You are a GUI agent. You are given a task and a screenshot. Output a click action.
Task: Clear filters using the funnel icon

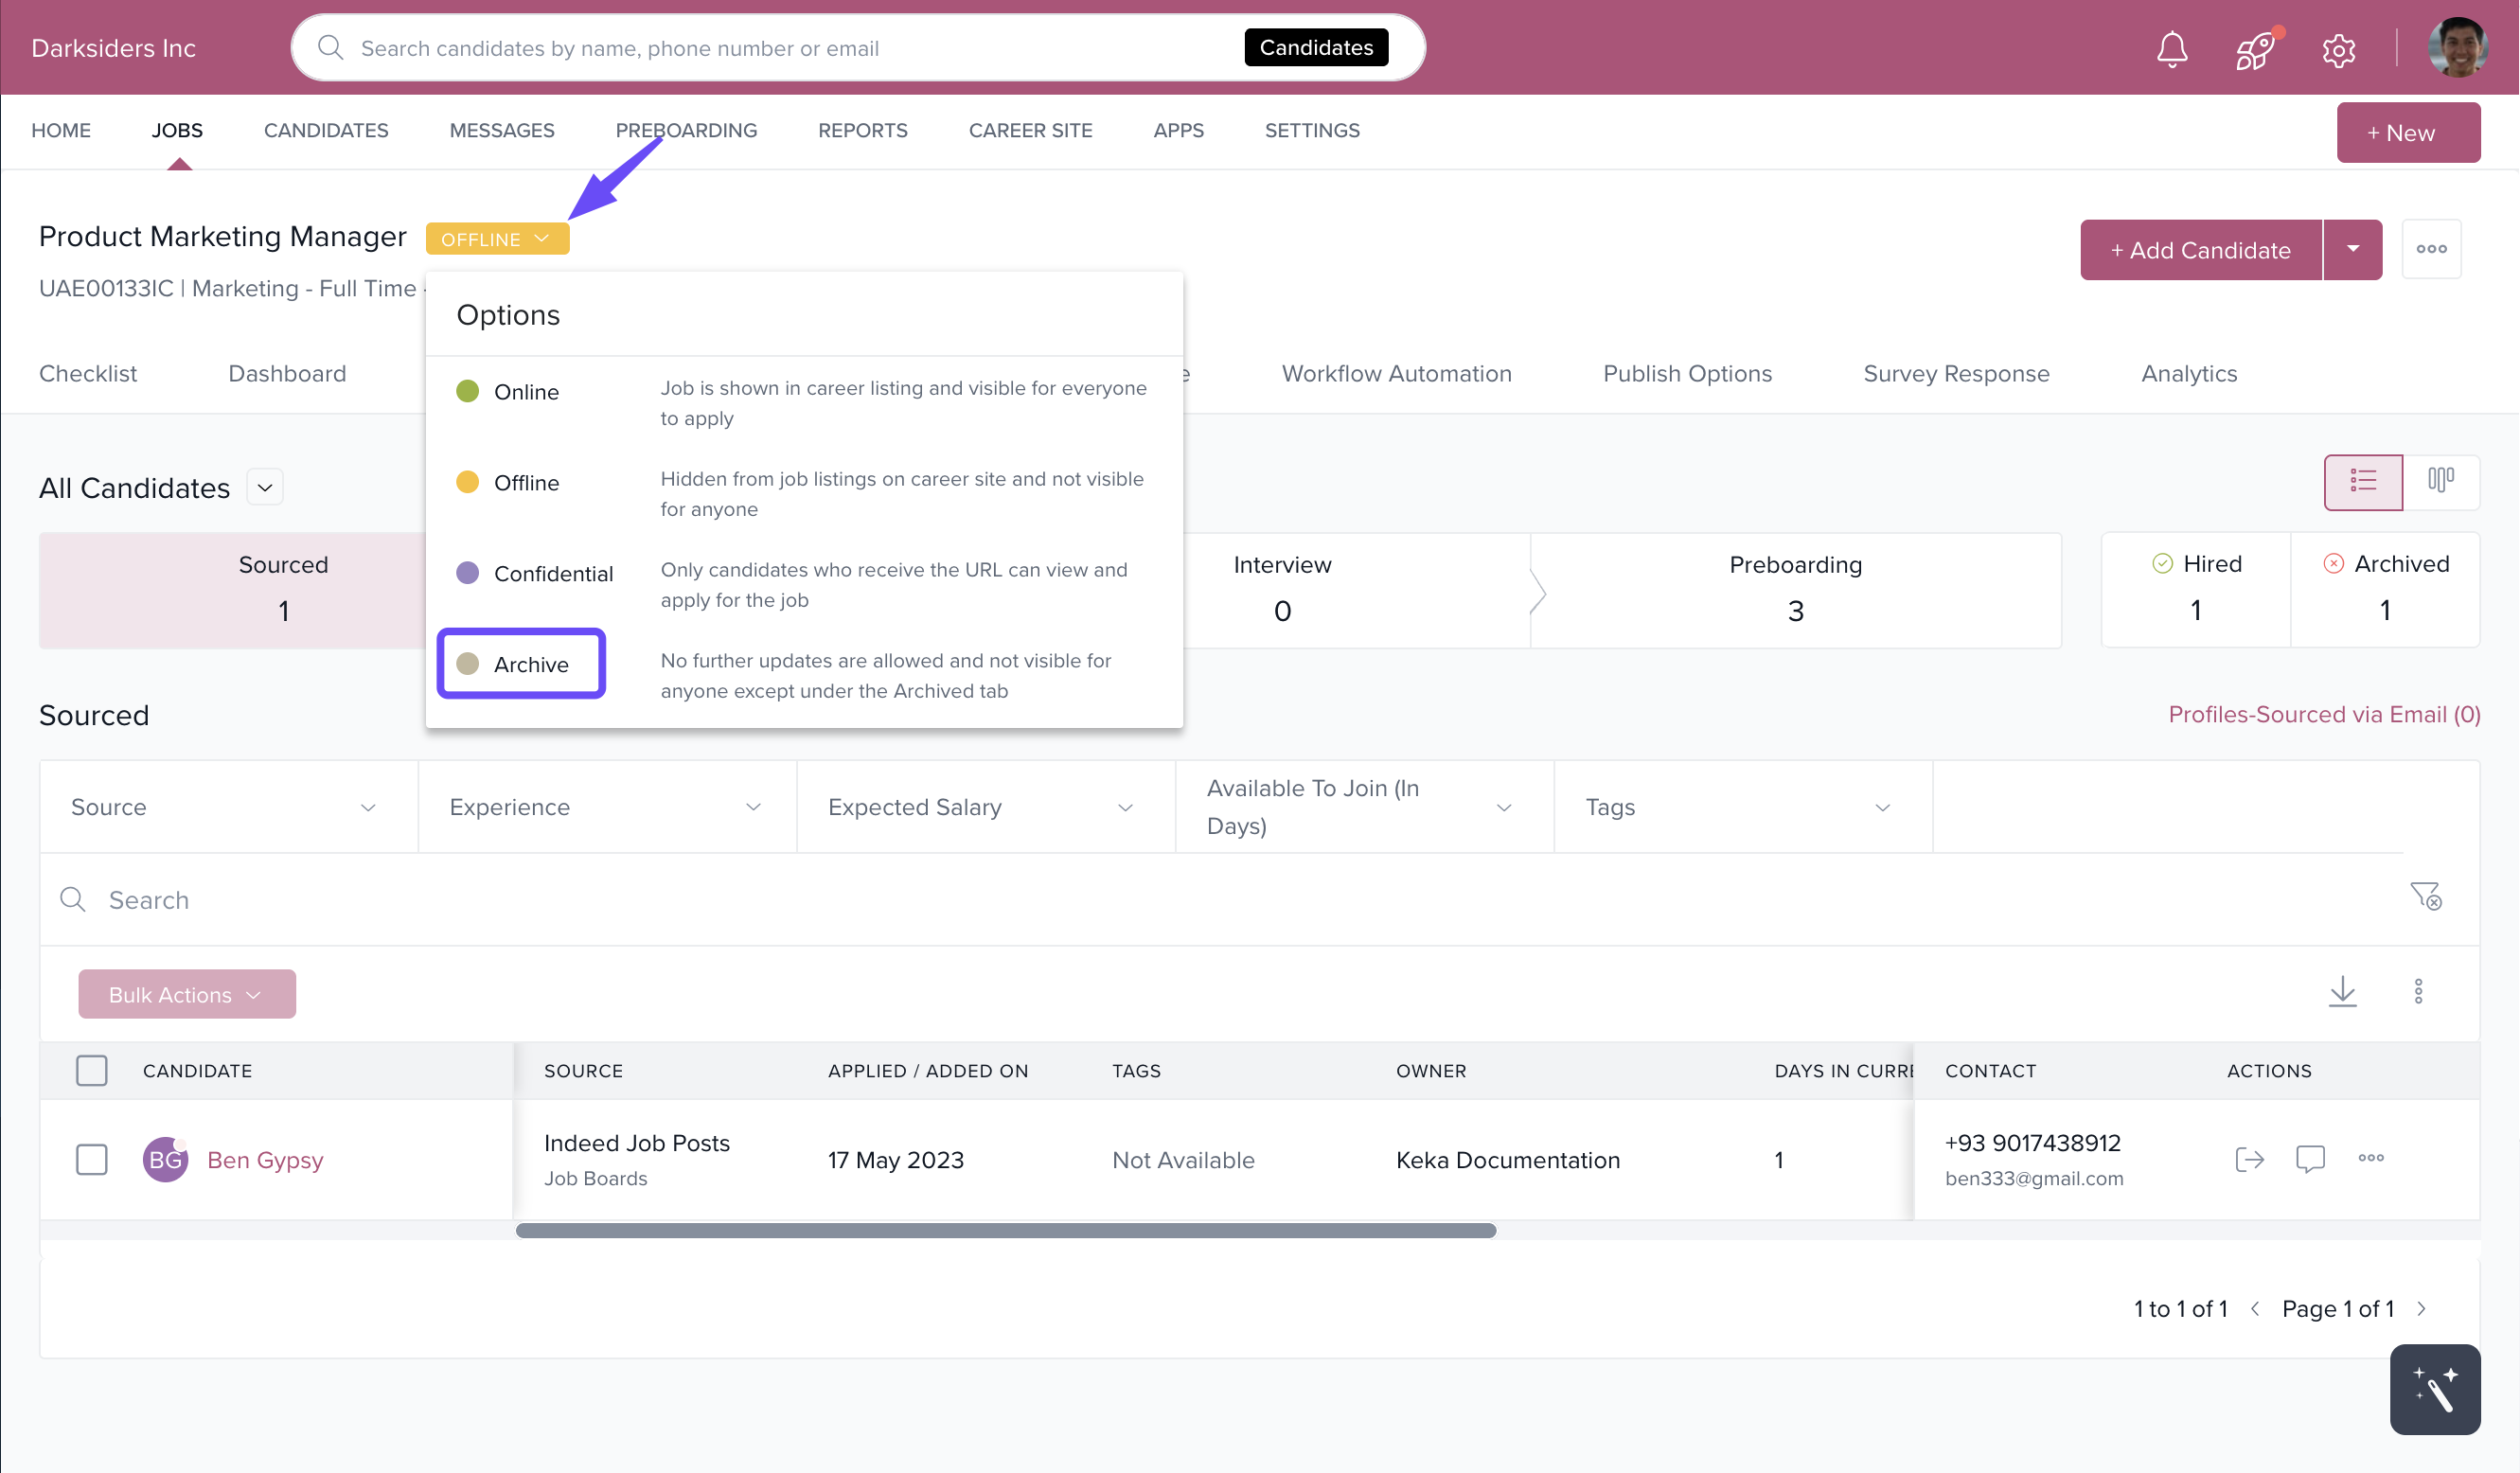pyautogui.click(x=2425, y=895)
